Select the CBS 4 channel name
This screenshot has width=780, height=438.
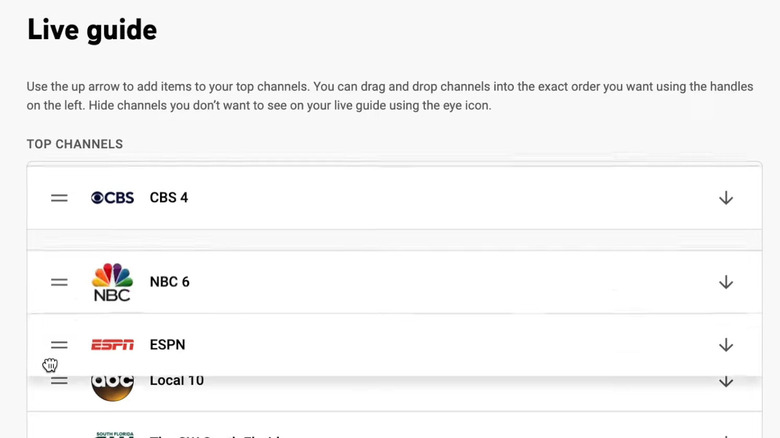tap(169, 198)
